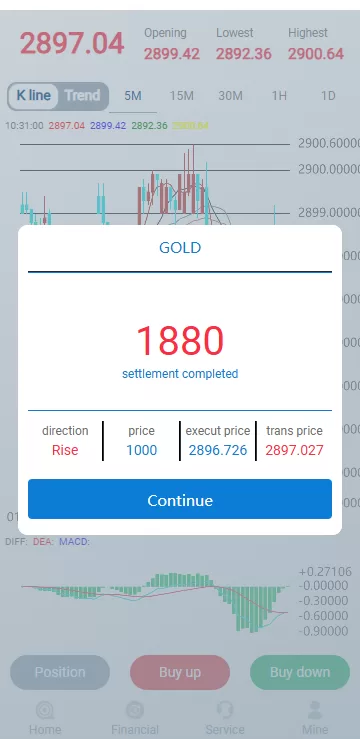
Task: Click the Buy up button
Action: [x=180, y=672]
